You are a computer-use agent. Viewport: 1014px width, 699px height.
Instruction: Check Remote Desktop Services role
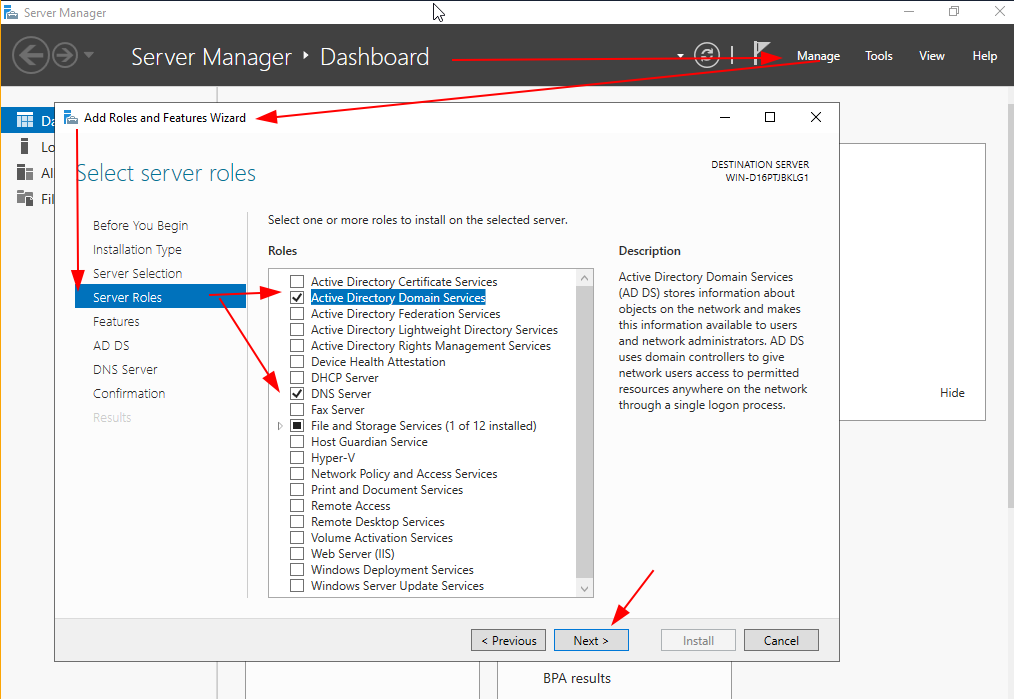pos(297,522)
